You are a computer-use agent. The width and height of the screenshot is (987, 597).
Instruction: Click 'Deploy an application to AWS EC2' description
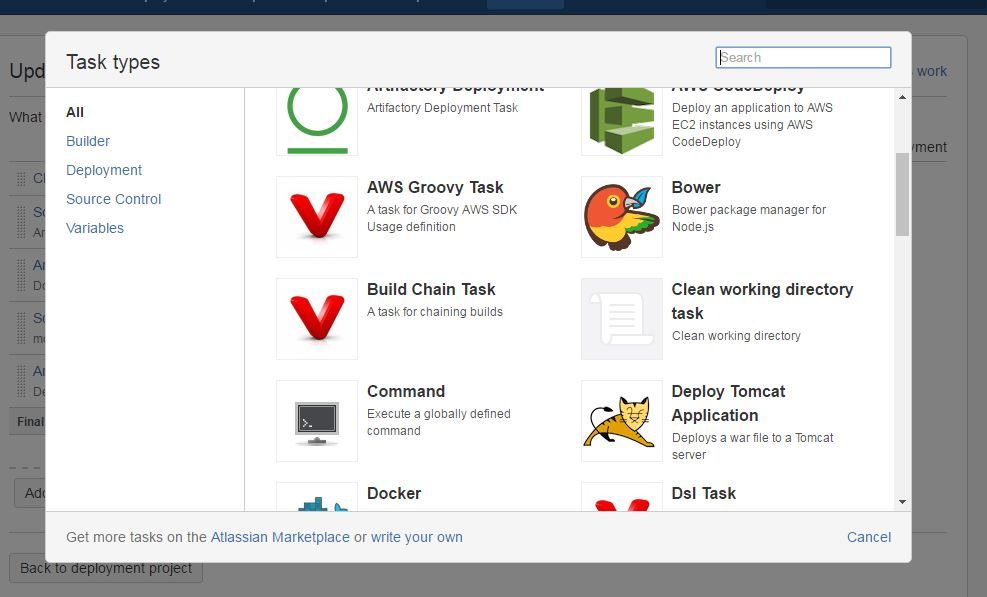pyautogui.click(x=752, y=125)
